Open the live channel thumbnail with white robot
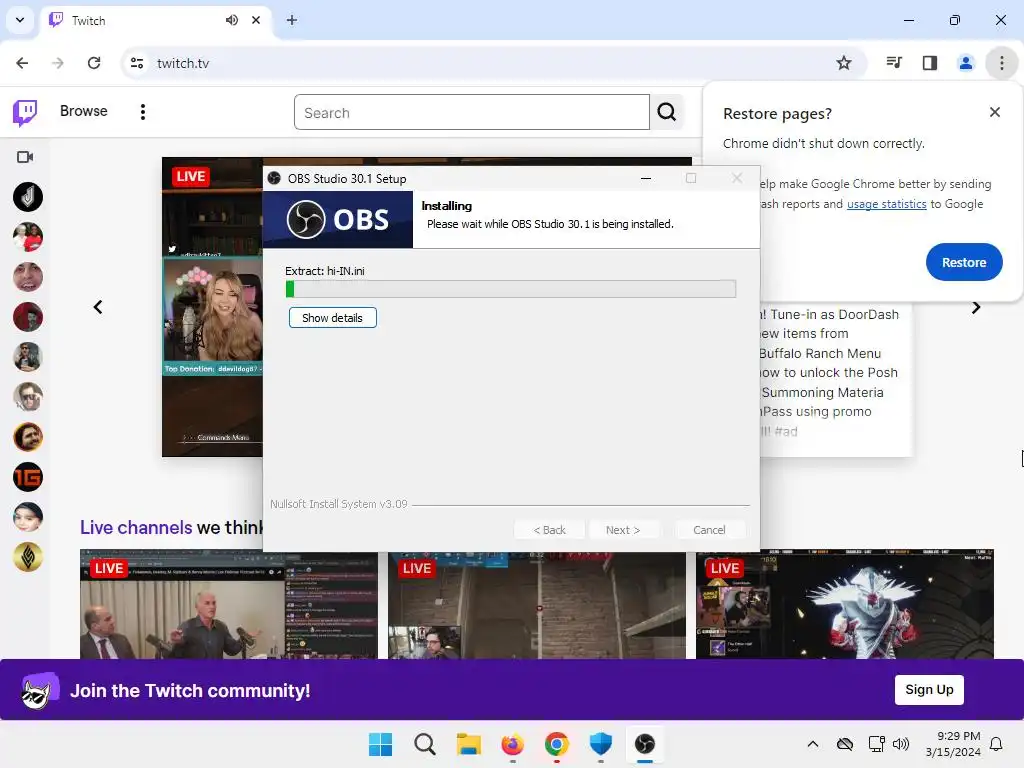Viewport: 1024px width, 768px height. coord(845,604)
